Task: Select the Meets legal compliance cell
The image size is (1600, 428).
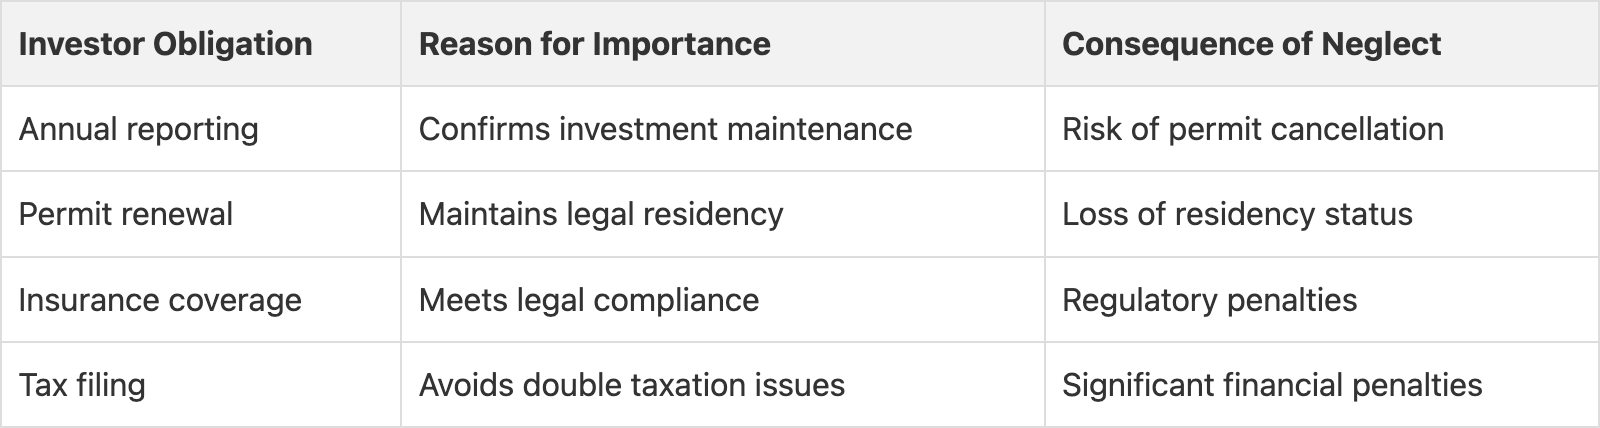Action: 588,300
